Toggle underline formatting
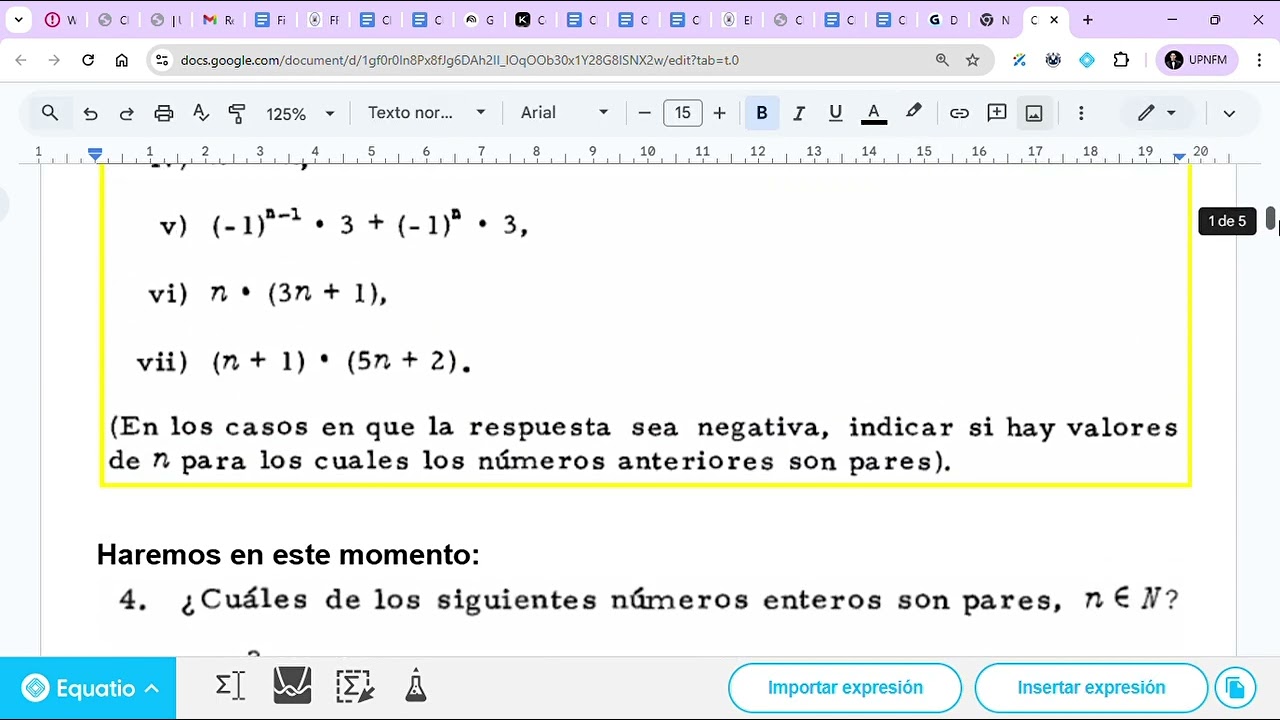This screenshot has width=1280, height=720. pyautogui.click(x=835, y=113)
